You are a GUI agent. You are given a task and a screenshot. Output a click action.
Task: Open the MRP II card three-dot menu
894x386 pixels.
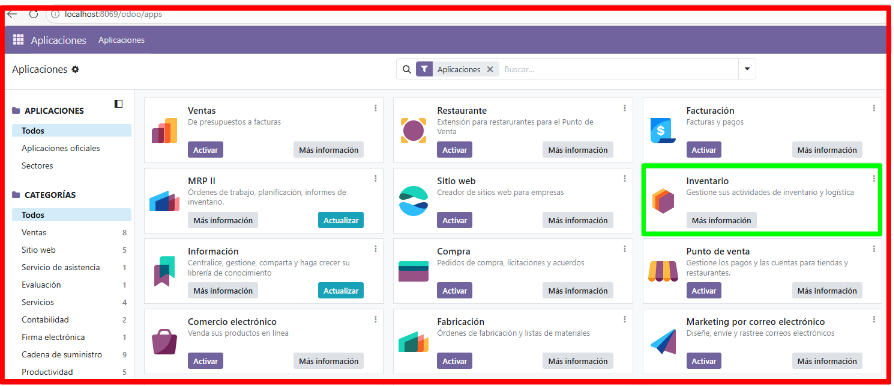375,178
